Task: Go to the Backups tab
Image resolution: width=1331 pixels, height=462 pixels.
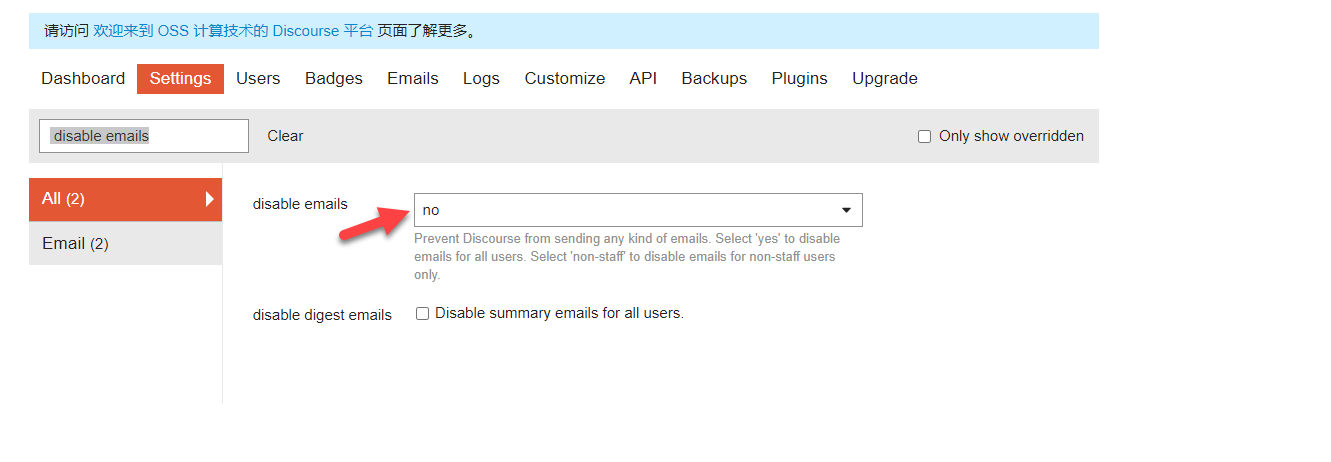Action: (714, 79)
